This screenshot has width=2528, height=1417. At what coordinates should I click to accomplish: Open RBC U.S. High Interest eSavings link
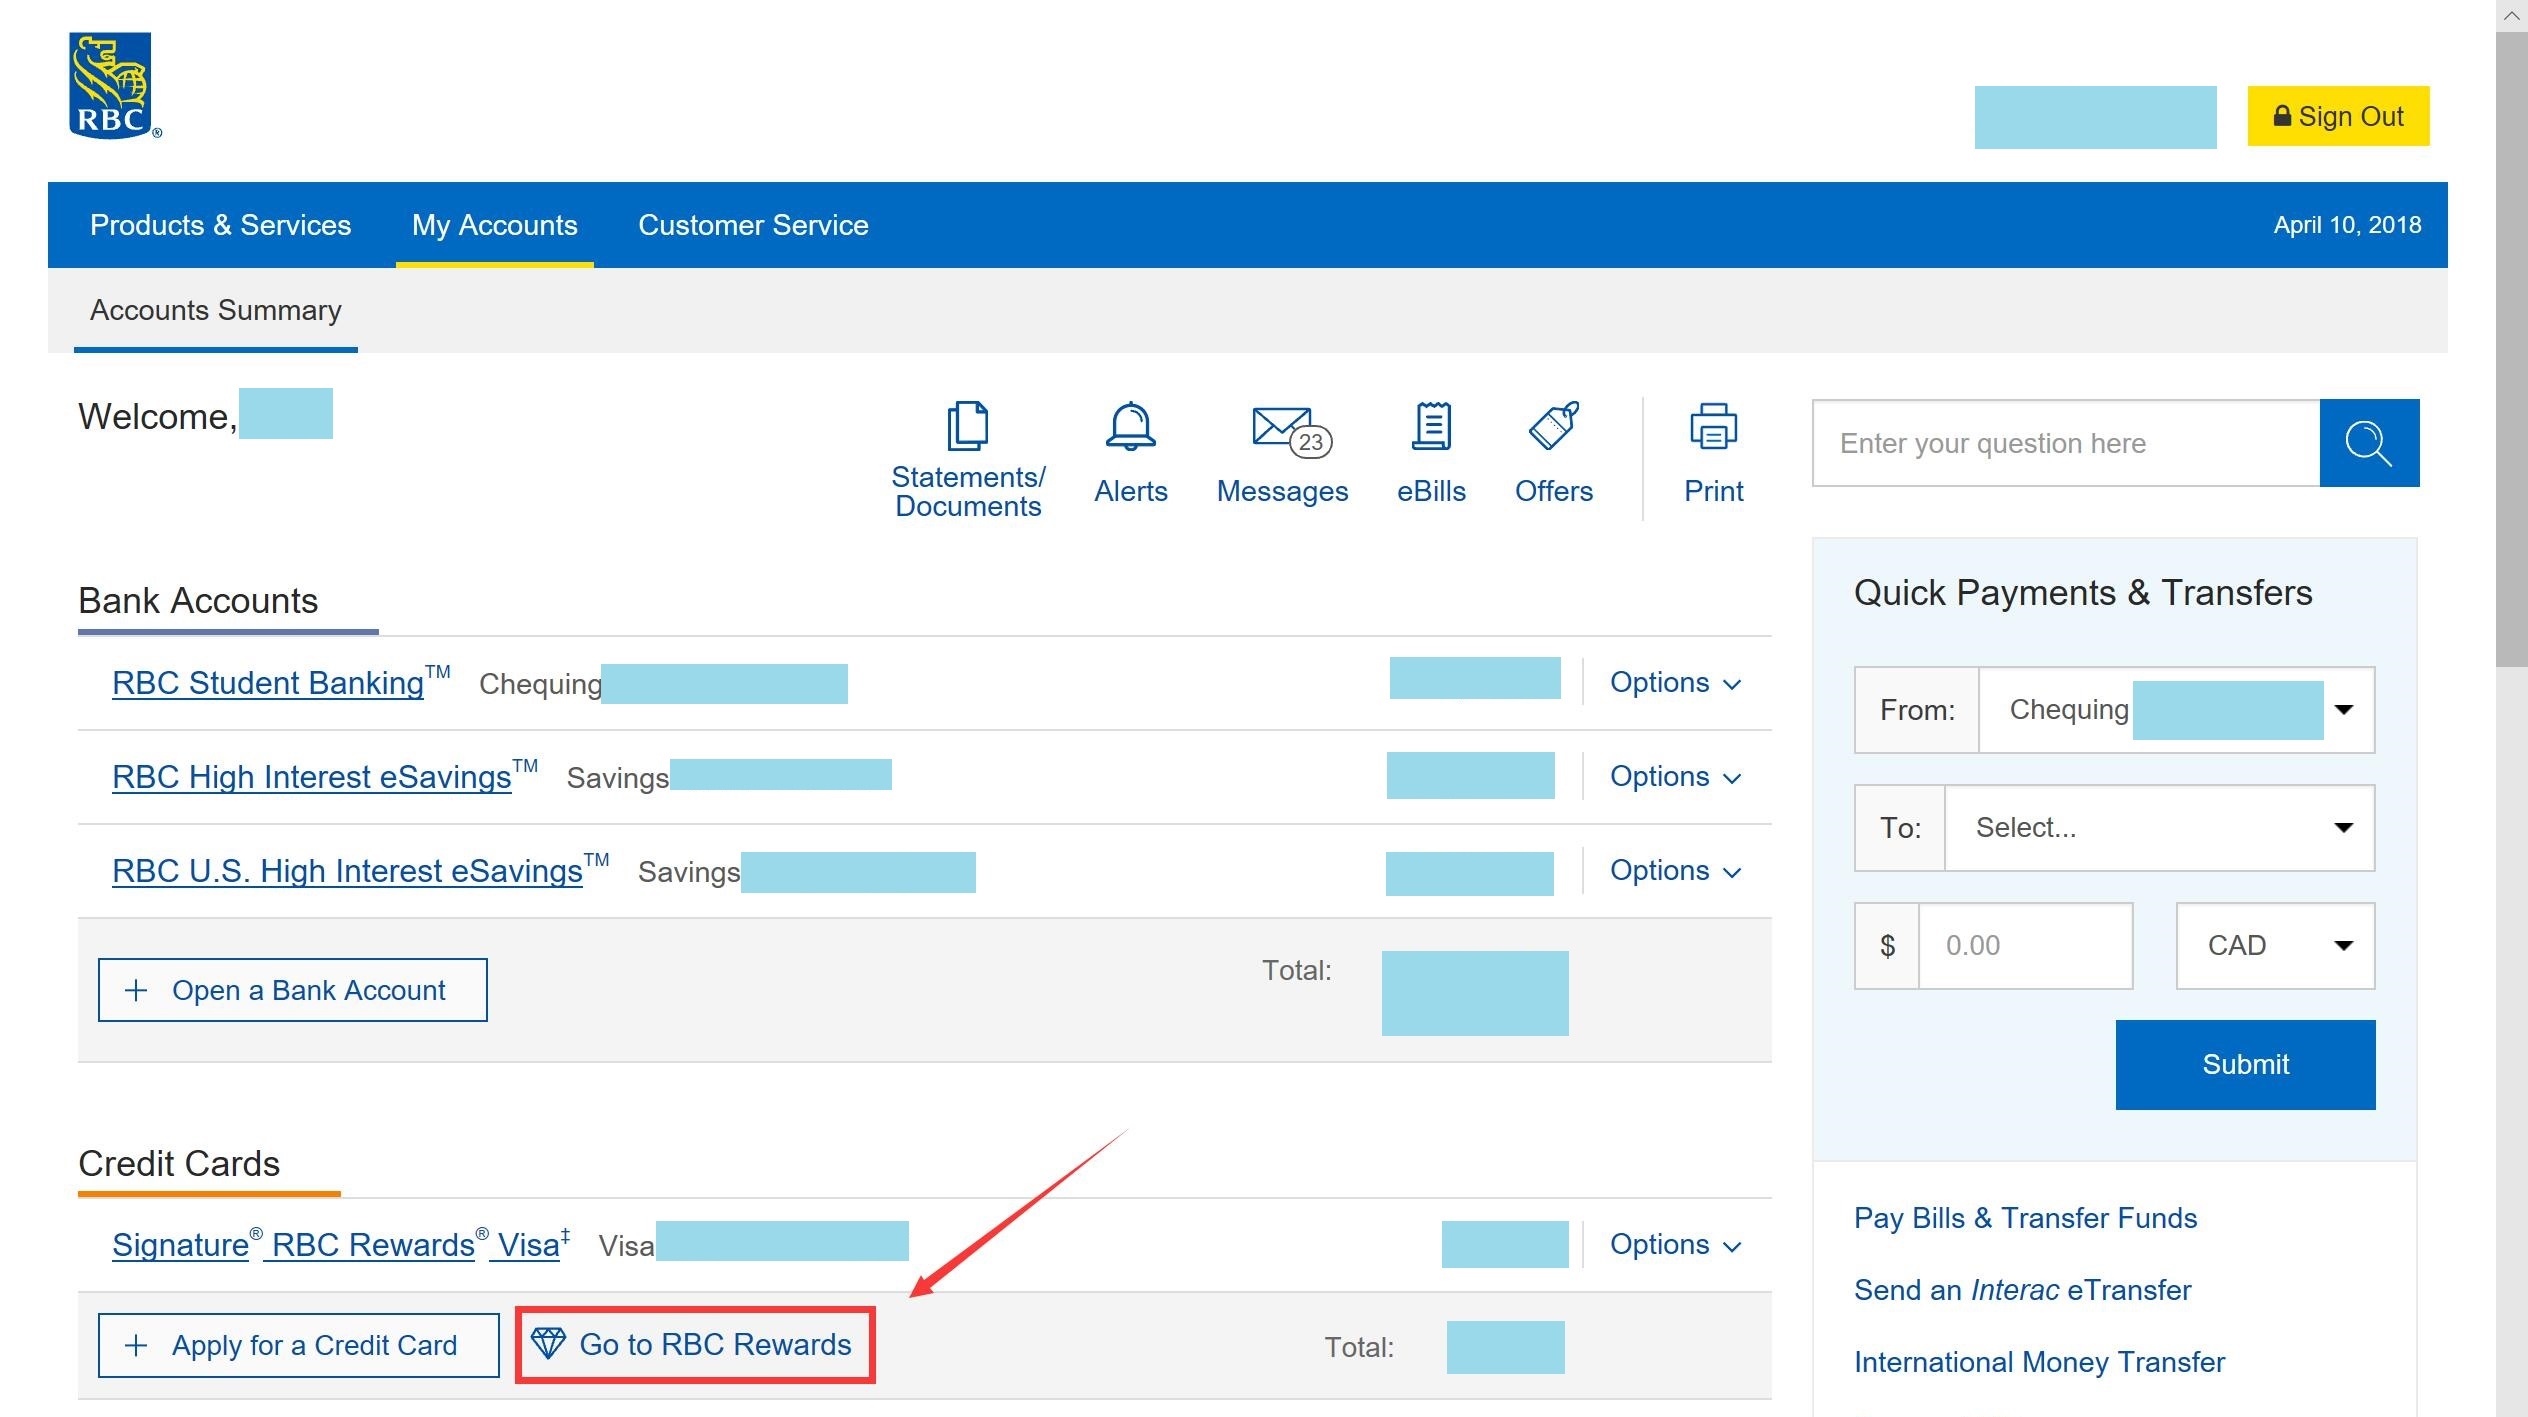[x=347, y=871]
